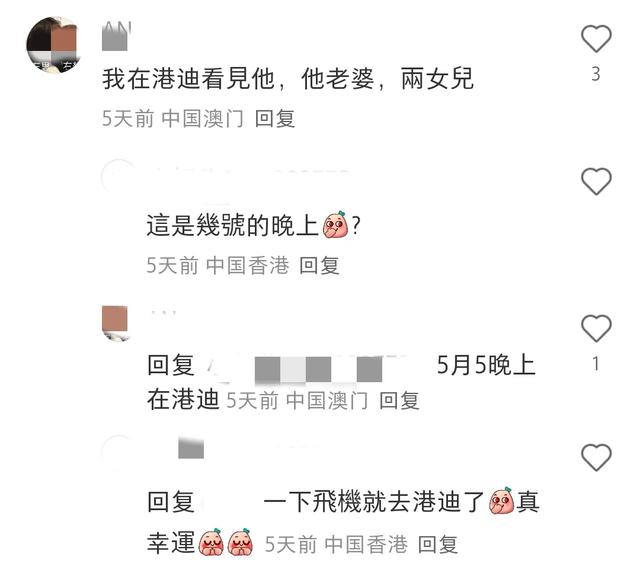Reply to the 真幸運 comment
This screenshot has height=570, width=640.
point(438,544)
